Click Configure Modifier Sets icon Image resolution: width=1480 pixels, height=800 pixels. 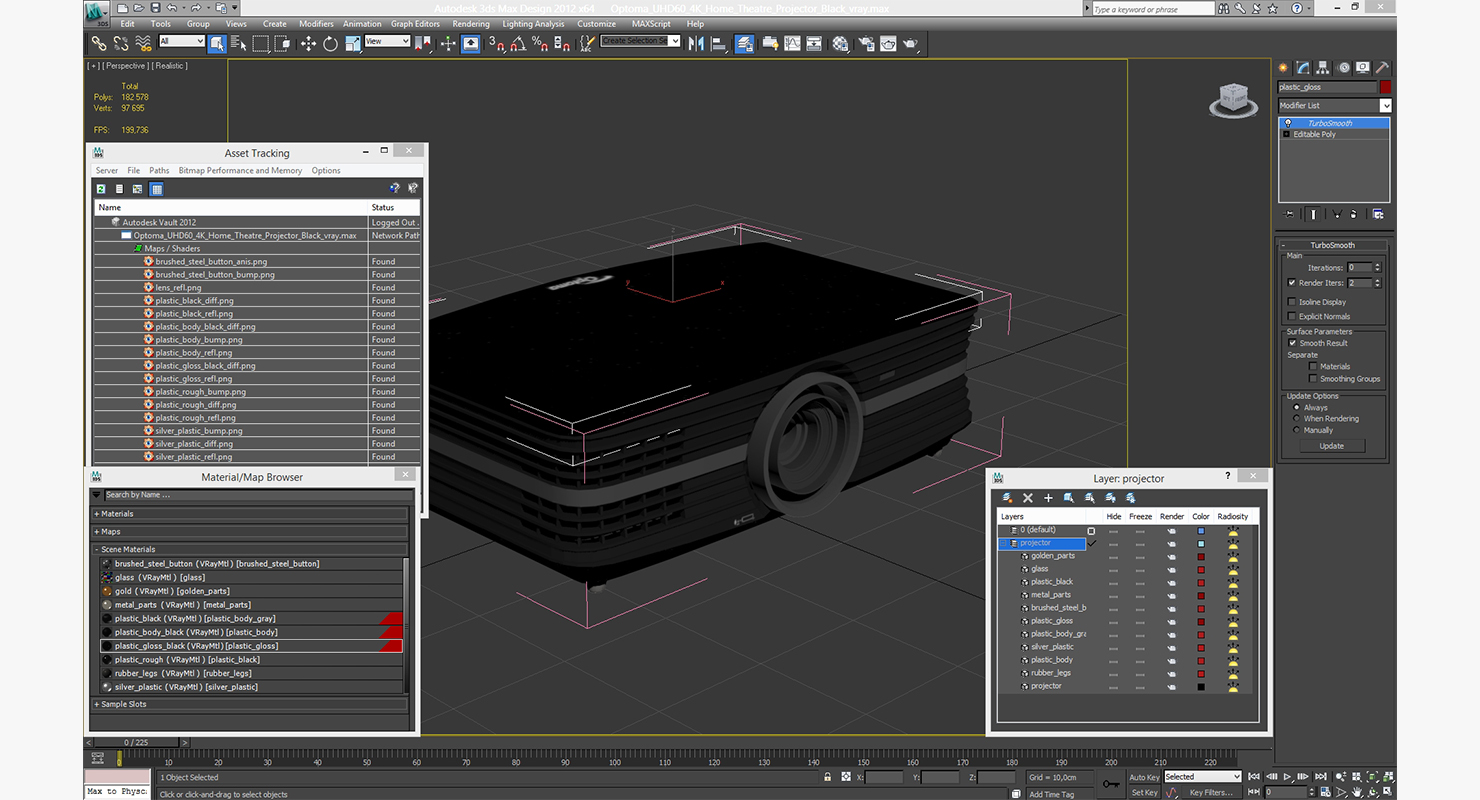click(x=1378, y=214)
